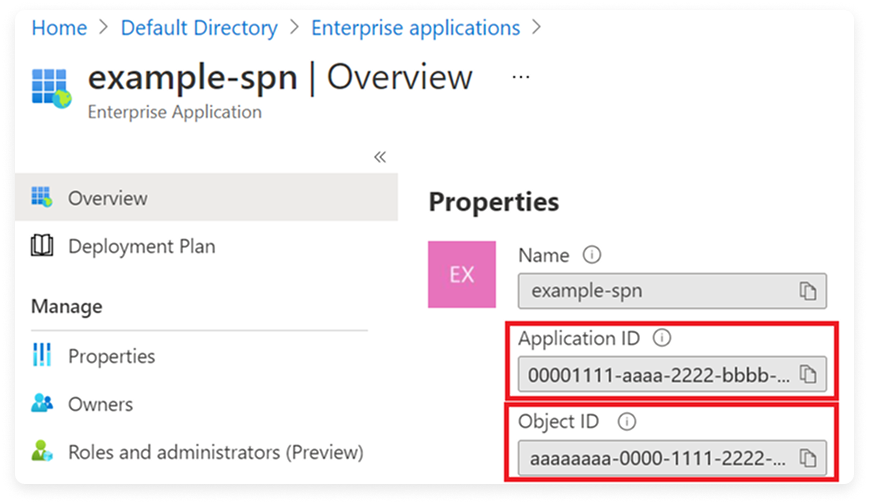Viewport: 869px width, 504px height.
Task: Copy the Name value to clipboard
Action: tap(808, 291)
